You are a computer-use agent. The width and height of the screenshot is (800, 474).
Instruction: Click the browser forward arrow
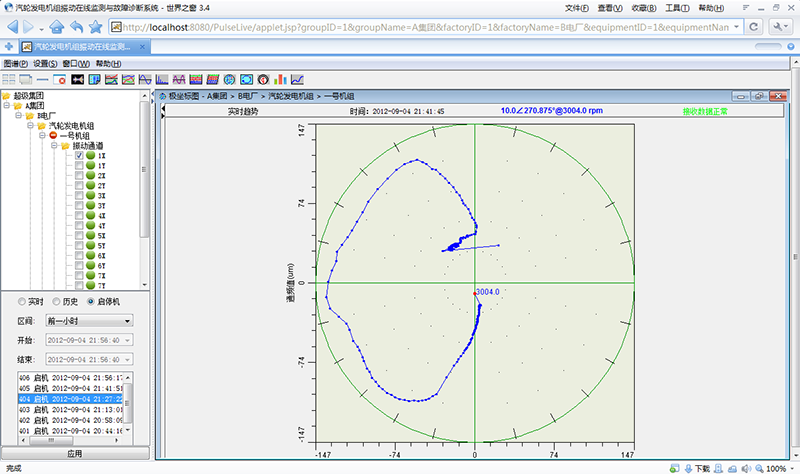coord(29,27)
